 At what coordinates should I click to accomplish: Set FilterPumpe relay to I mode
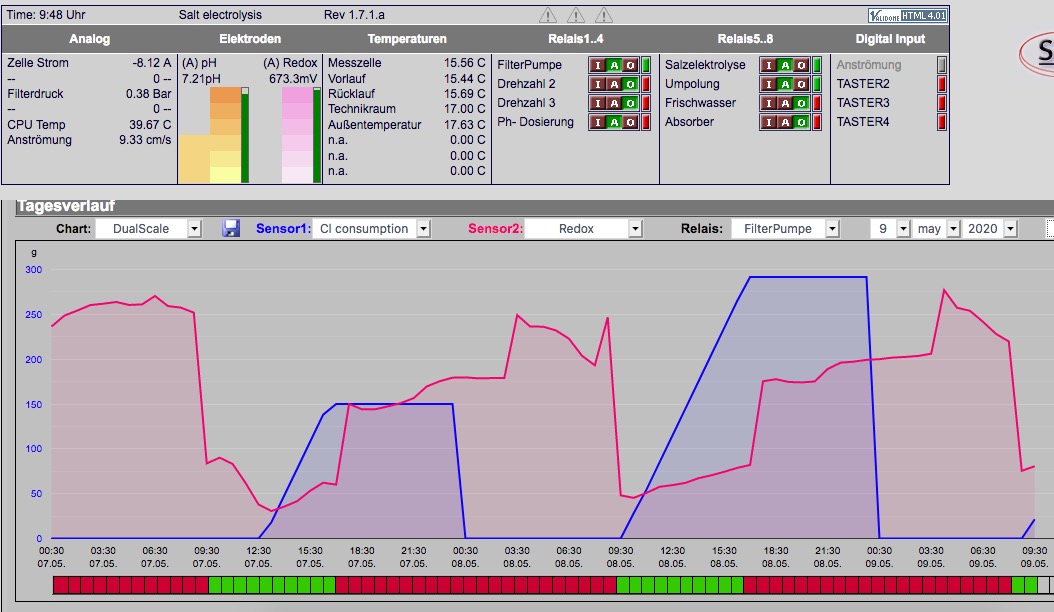point(598,65)
